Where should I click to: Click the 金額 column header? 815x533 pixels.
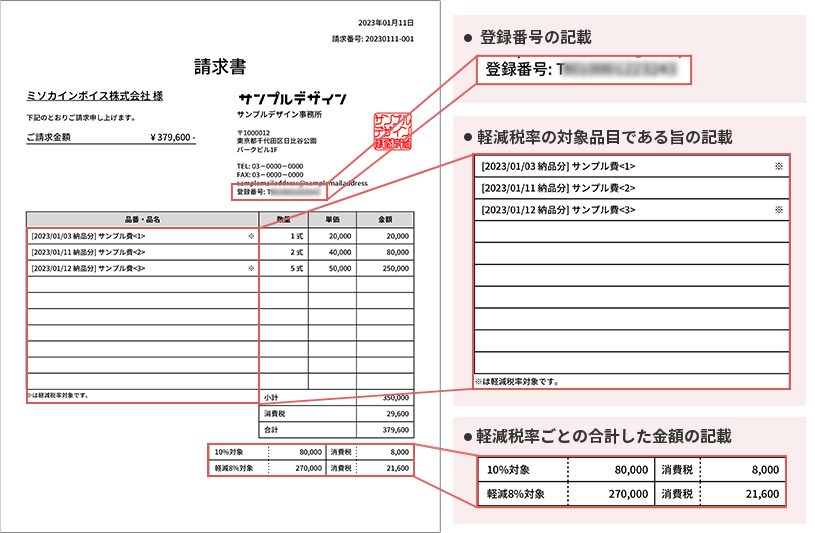click(384, 218)
